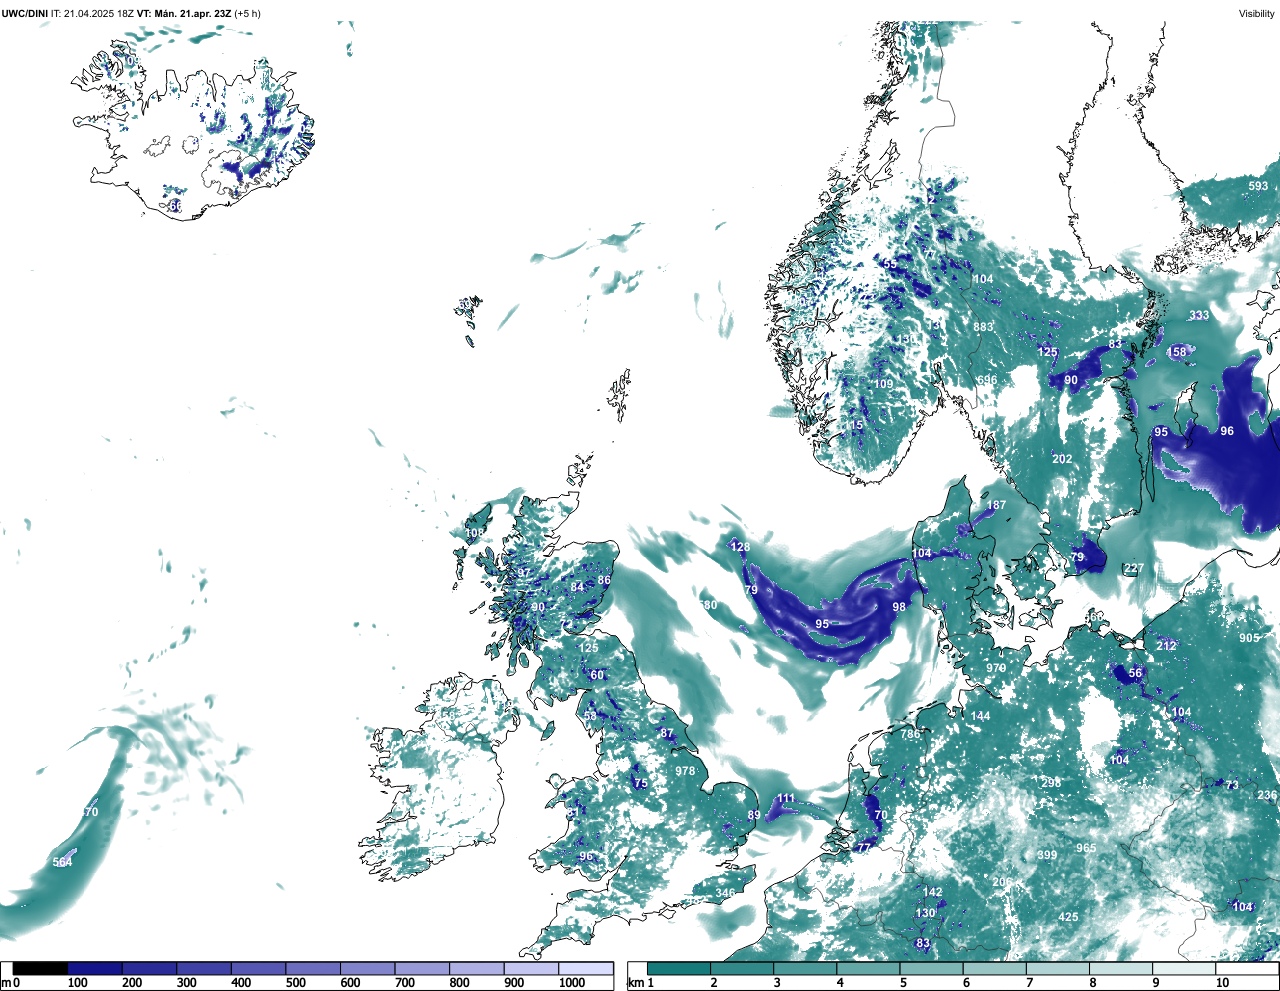This screenshot has height=991, width=1280.
Task: Click the dark teal swatch between km 1 and 2
Action: click(679, 969)
